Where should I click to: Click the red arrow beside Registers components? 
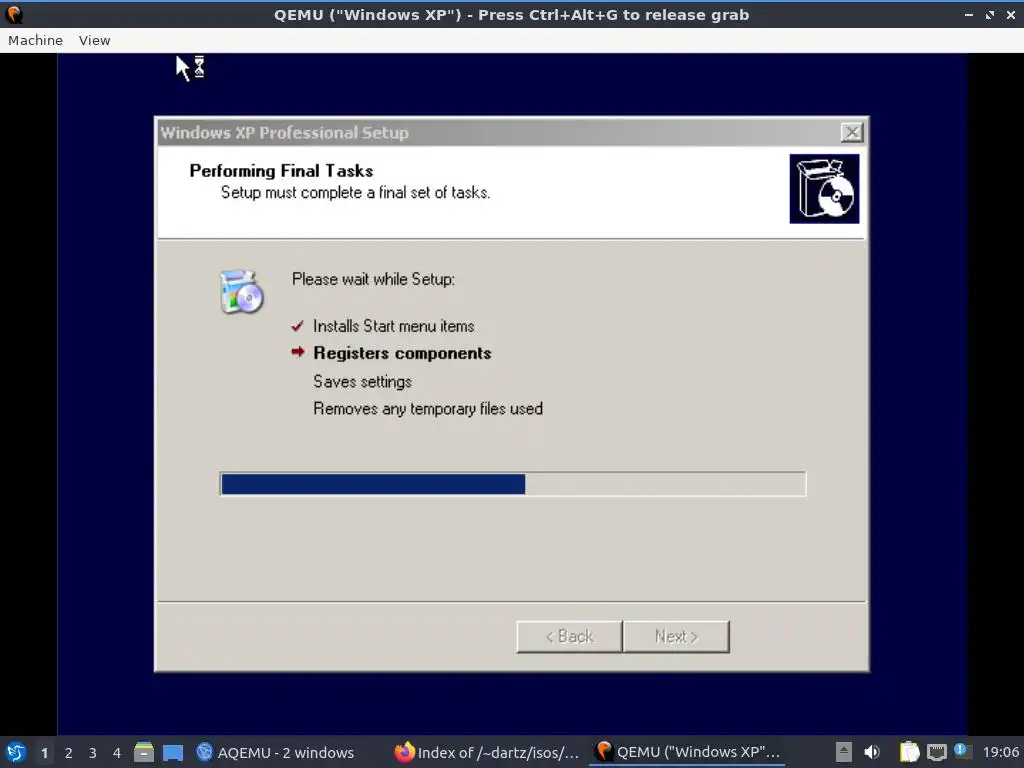click(x=298, y=352)
